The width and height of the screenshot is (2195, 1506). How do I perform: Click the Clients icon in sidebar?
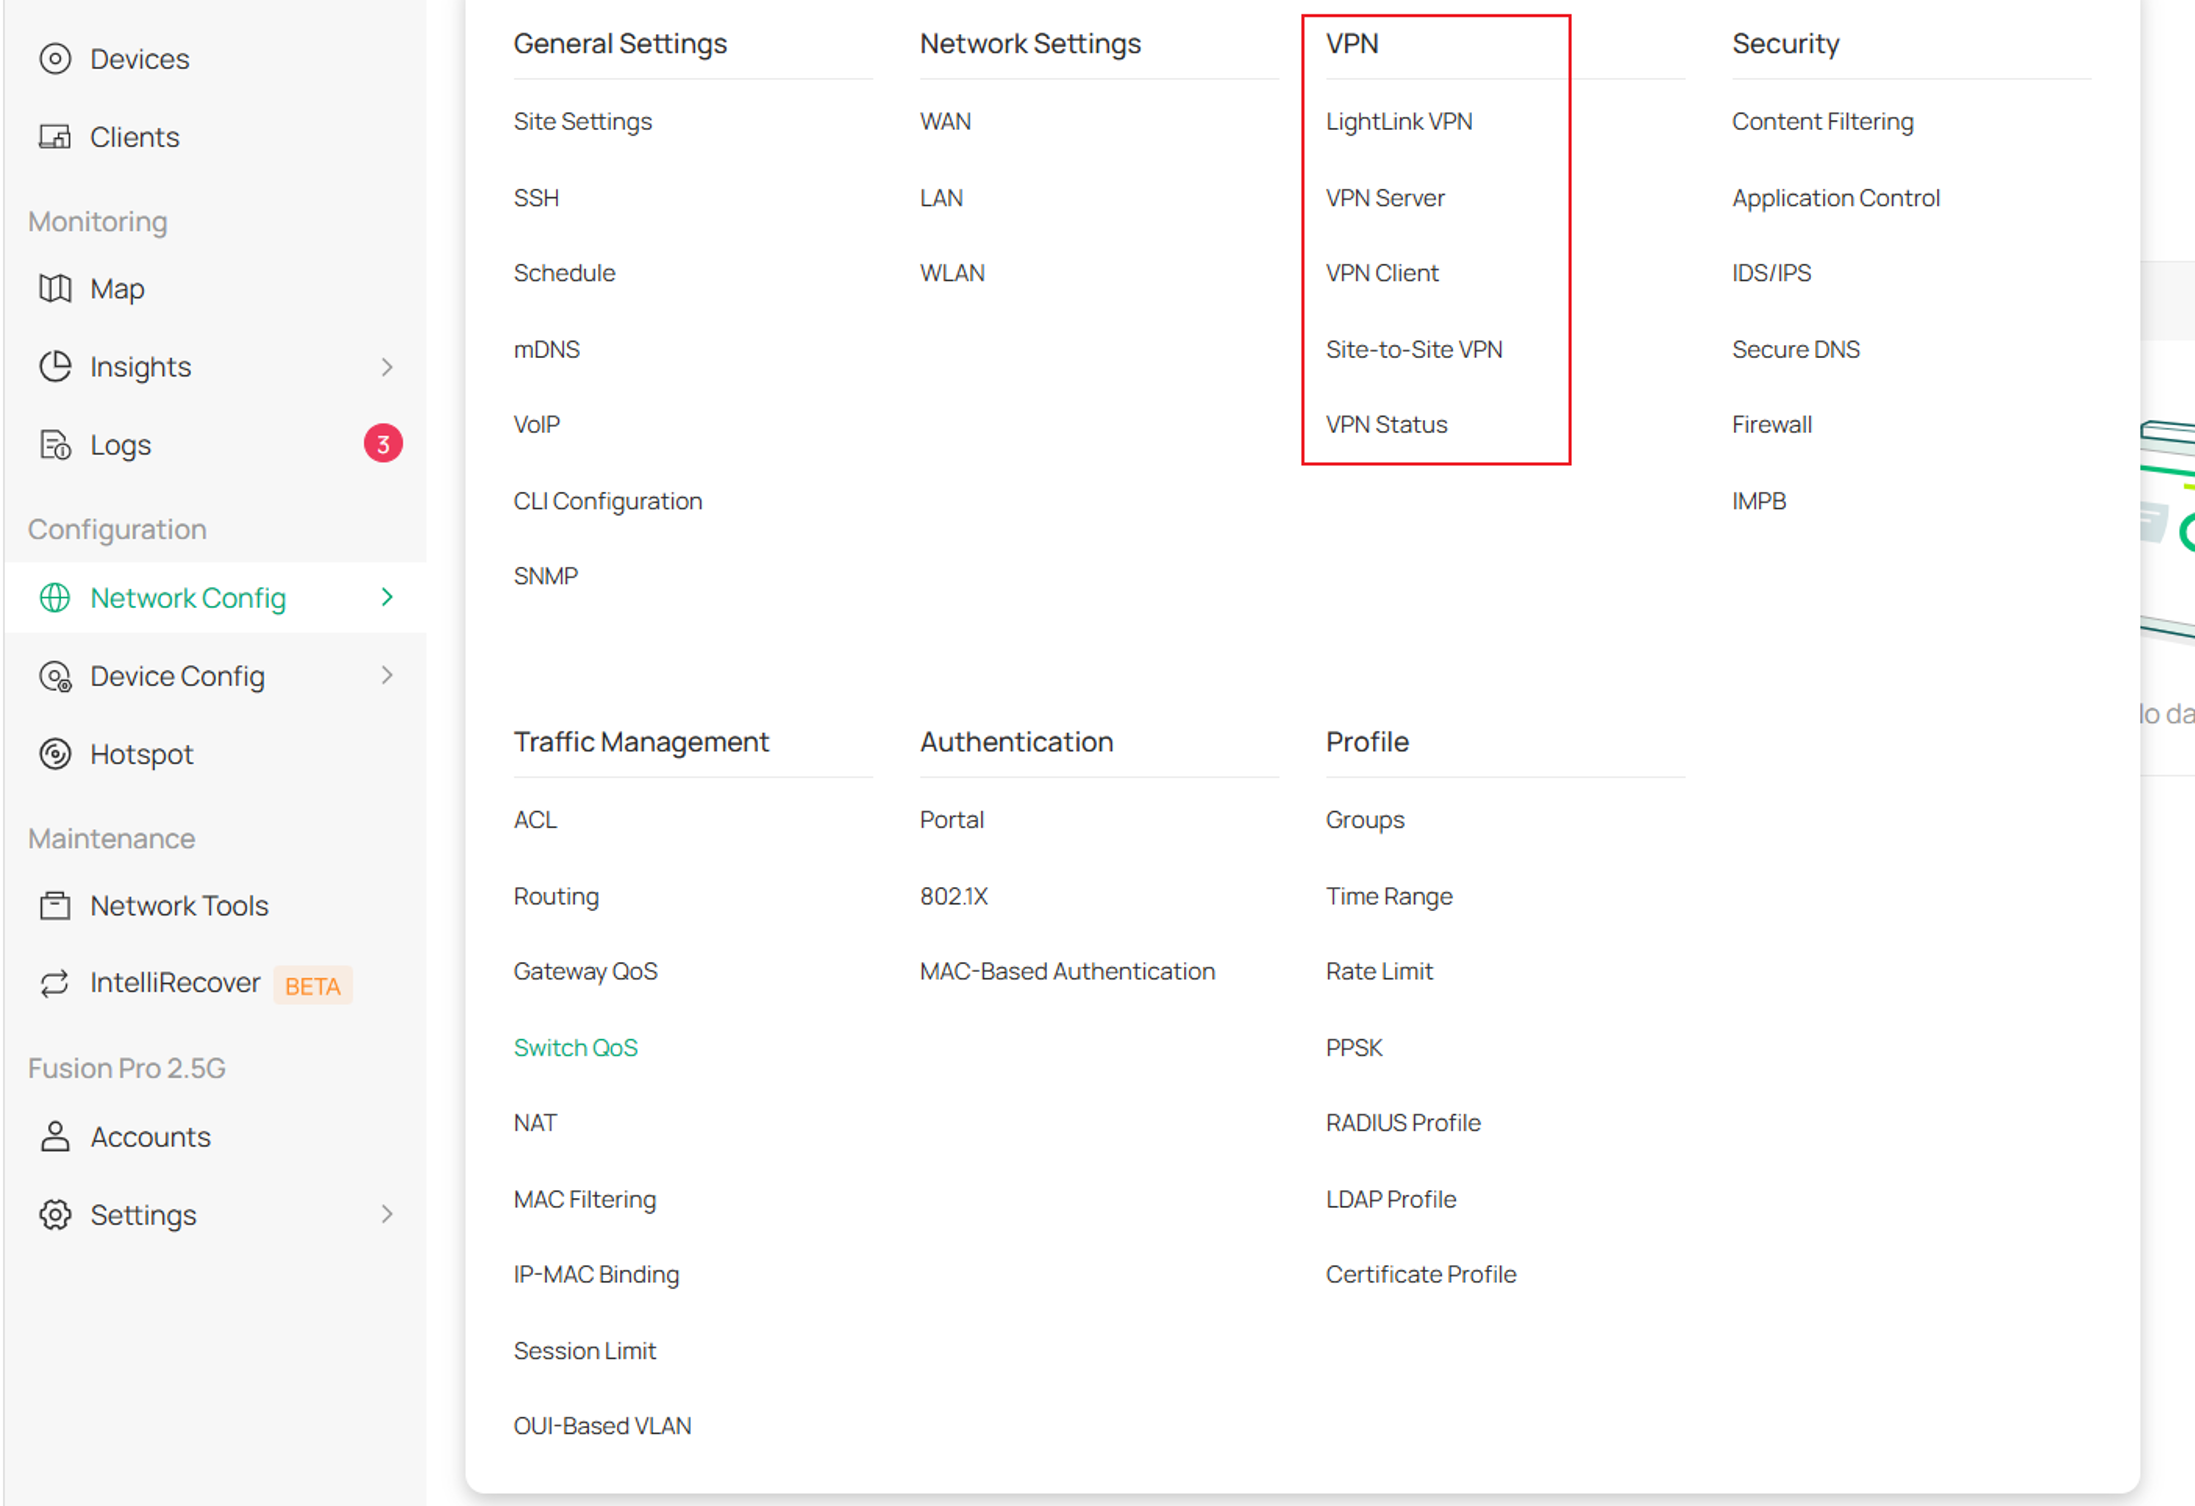(x=55, y=137)
